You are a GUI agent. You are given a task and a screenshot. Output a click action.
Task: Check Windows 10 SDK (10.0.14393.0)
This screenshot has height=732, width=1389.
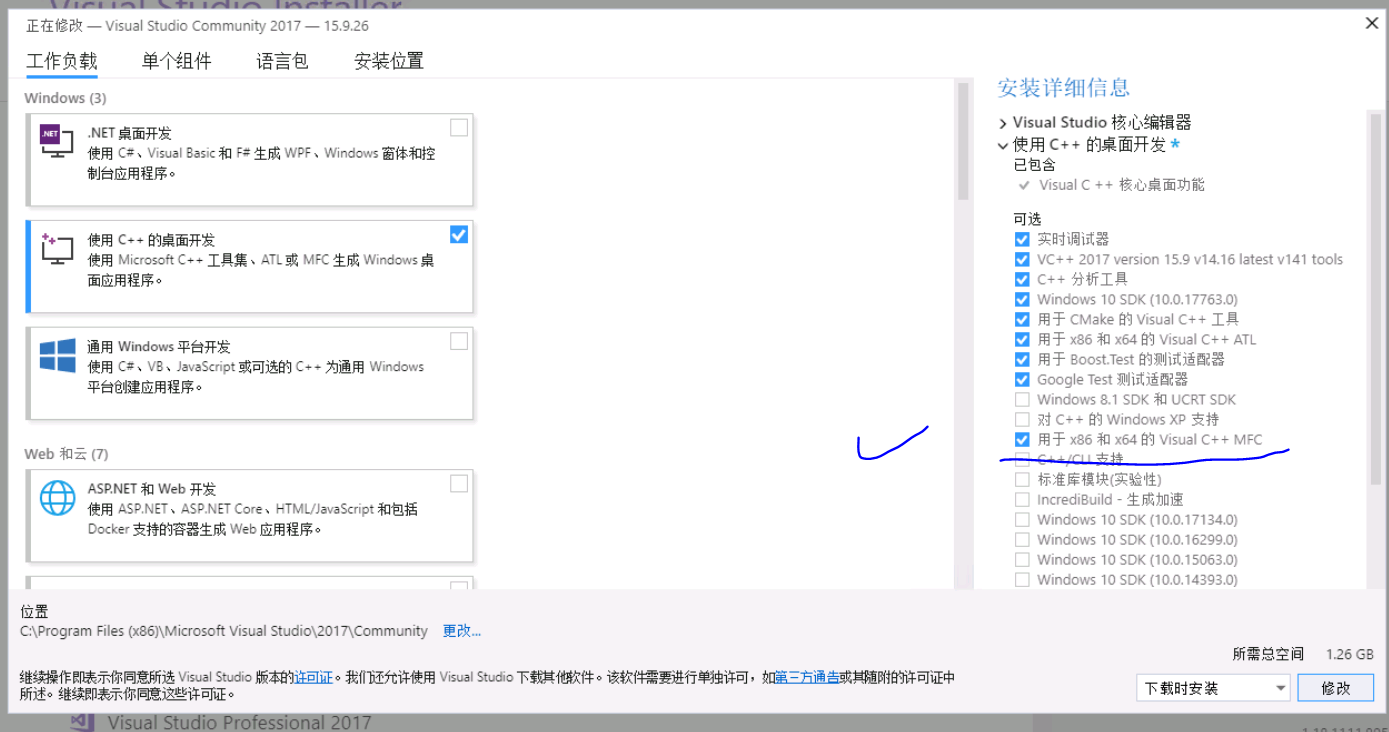(x=1022, y=579)
